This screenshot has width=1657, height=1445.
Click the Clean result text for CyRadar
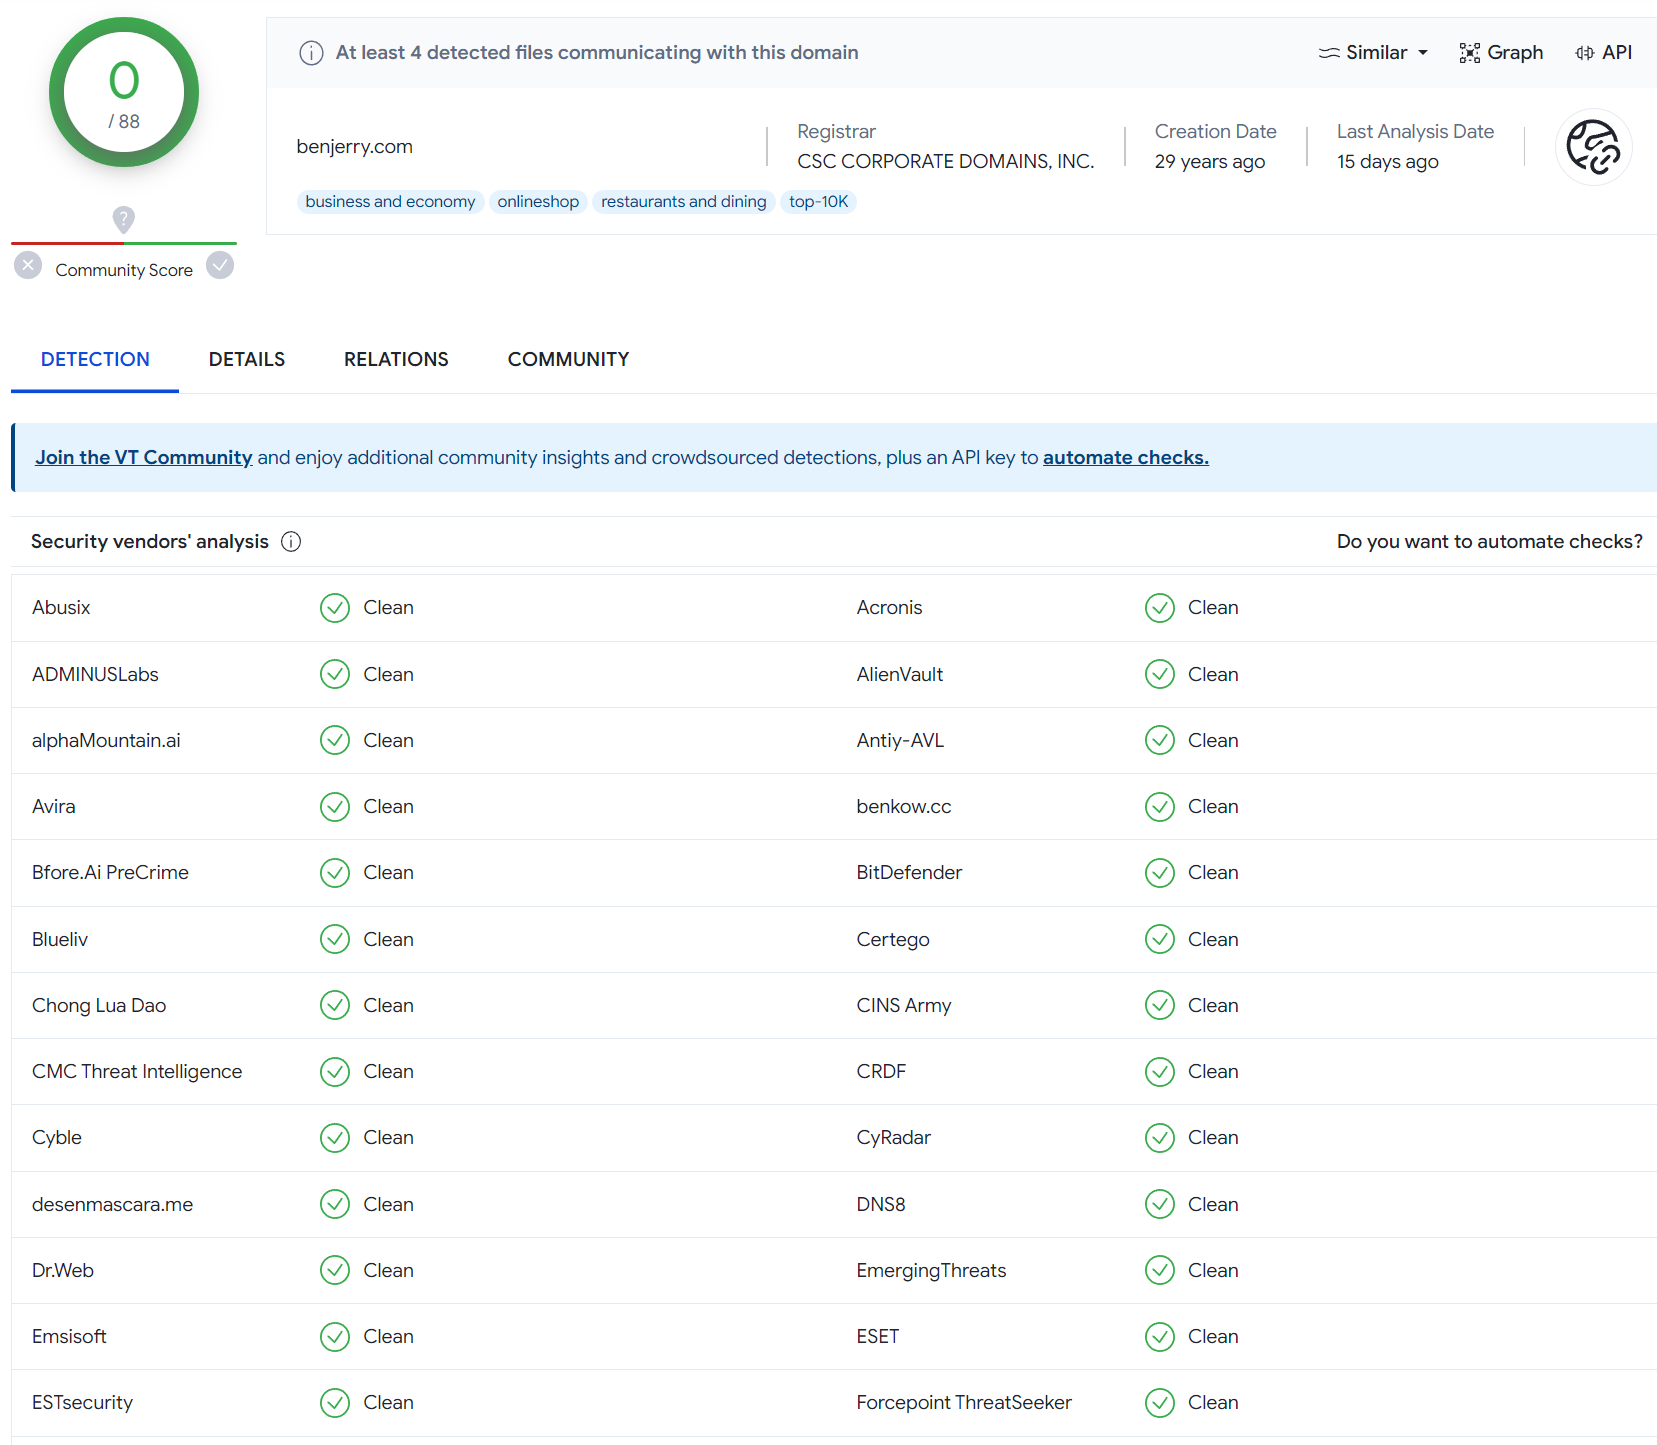point(1213,1138)
